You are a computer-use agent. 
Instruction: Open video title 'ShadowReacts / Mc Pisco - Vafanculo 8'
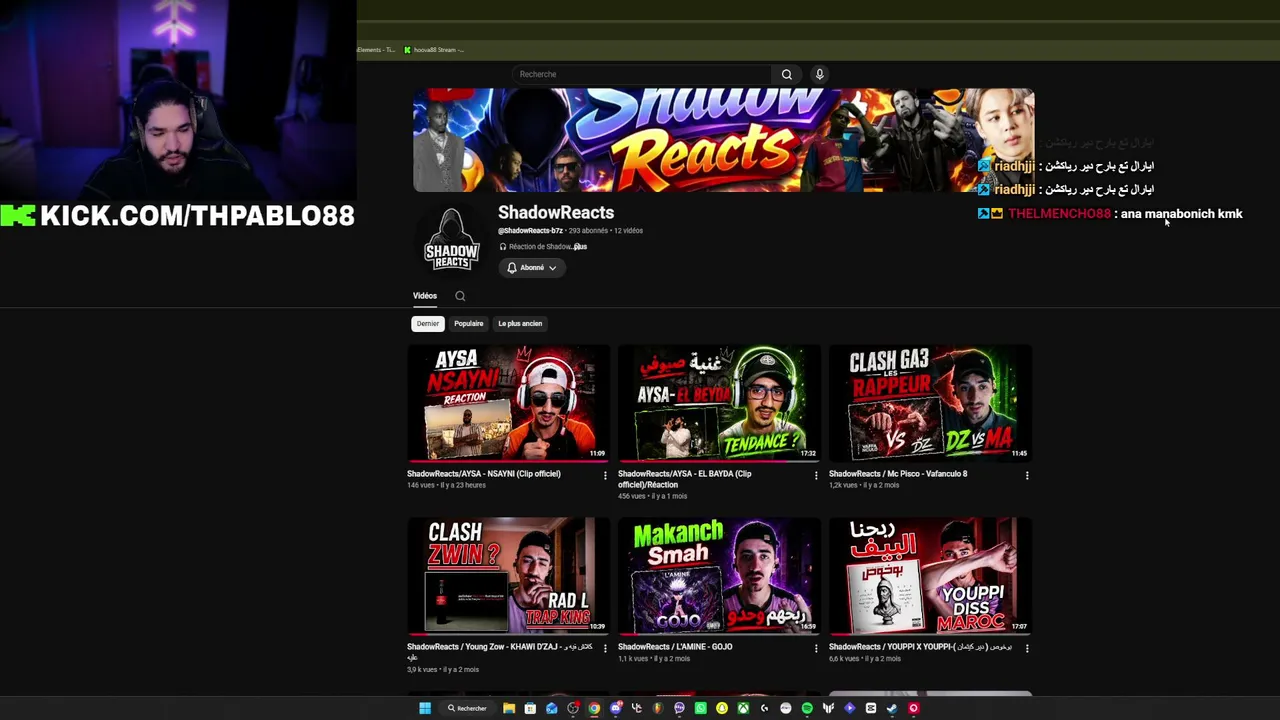coord(898,474)
